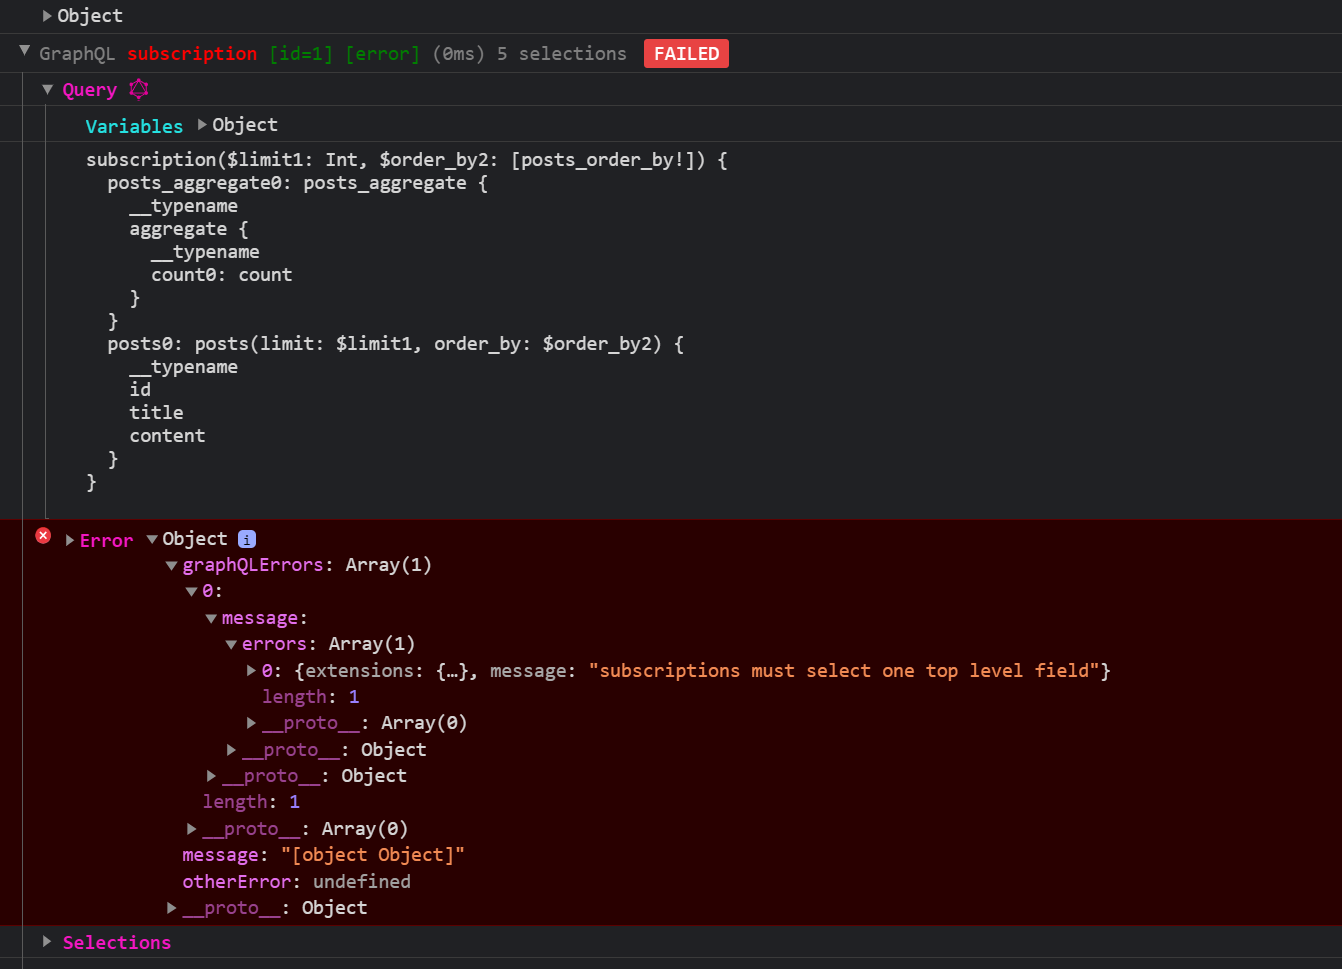Collapse the GraphQL subscription log entry

pos(23,53)
